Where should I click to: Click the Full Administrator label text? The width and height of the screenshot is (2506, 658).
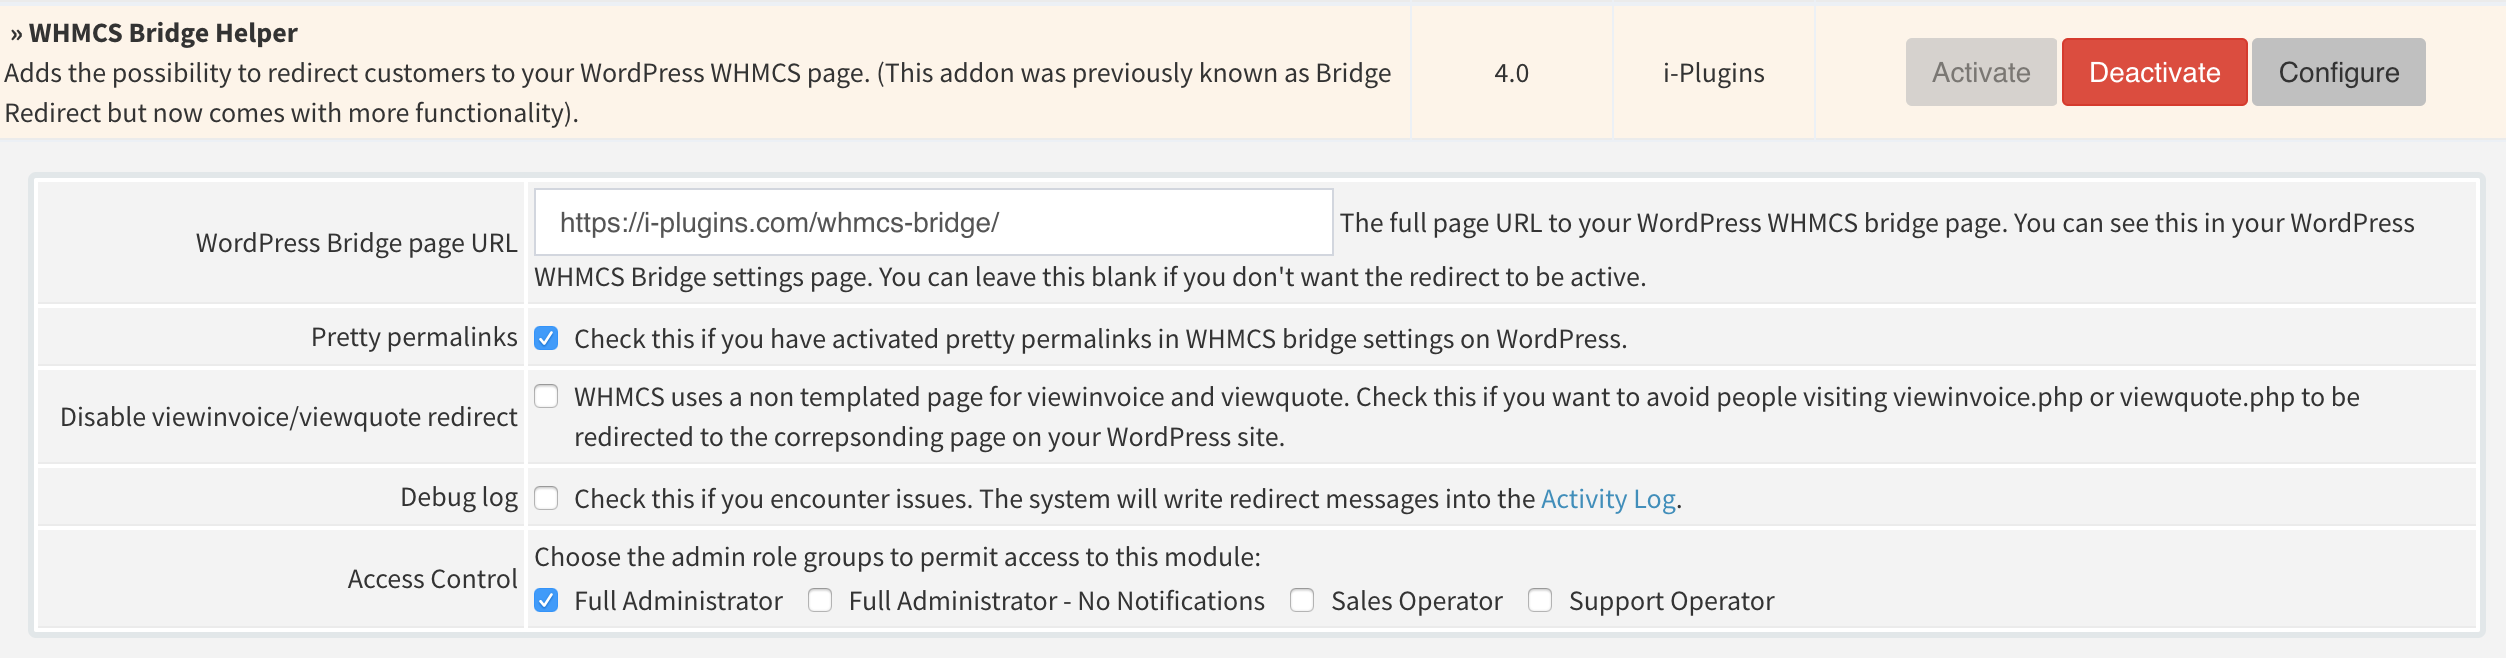pyautogui.click(x=678, y=601)
